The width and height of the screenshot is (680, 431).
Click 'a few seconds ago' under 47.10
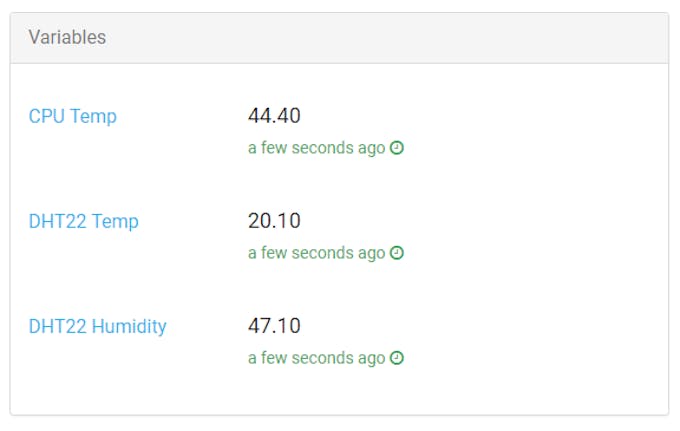[x=316, y=358]
